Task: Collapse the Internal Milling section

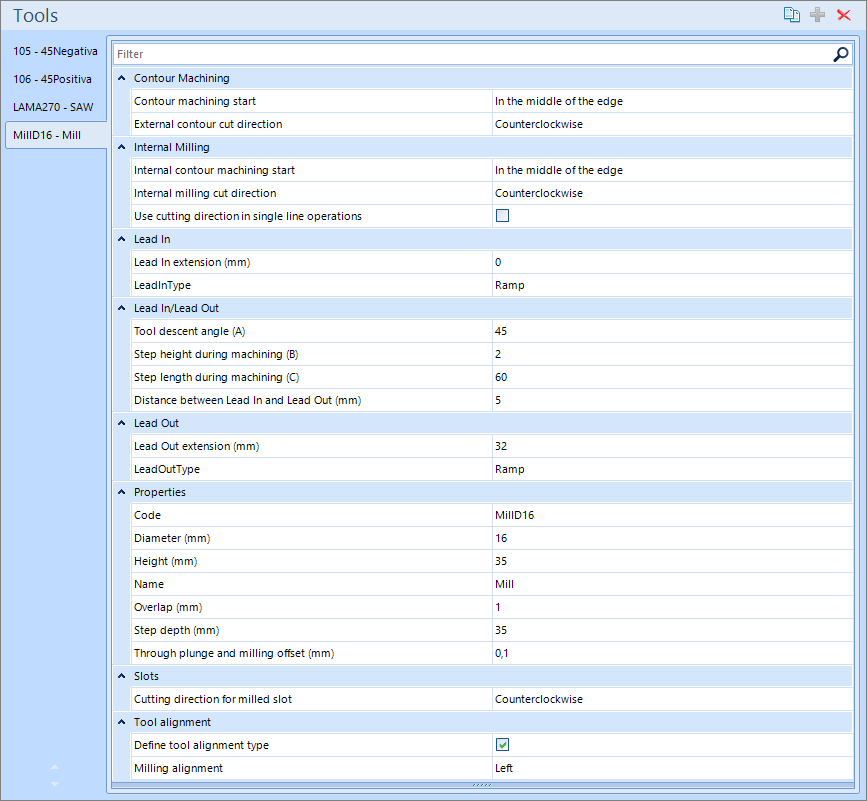Action: [122, 147]
